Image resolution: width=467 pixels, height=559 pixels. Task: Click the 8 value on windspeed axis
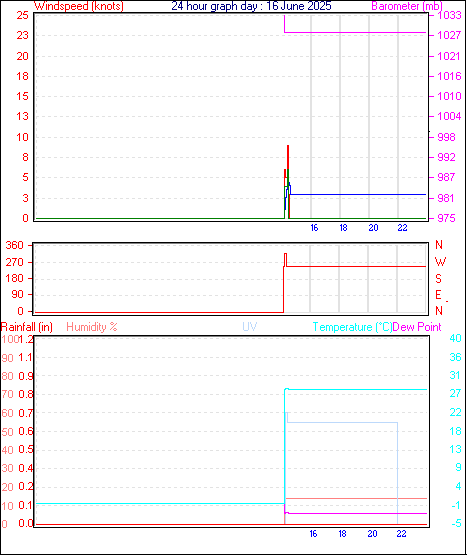[x=25, y=157]
